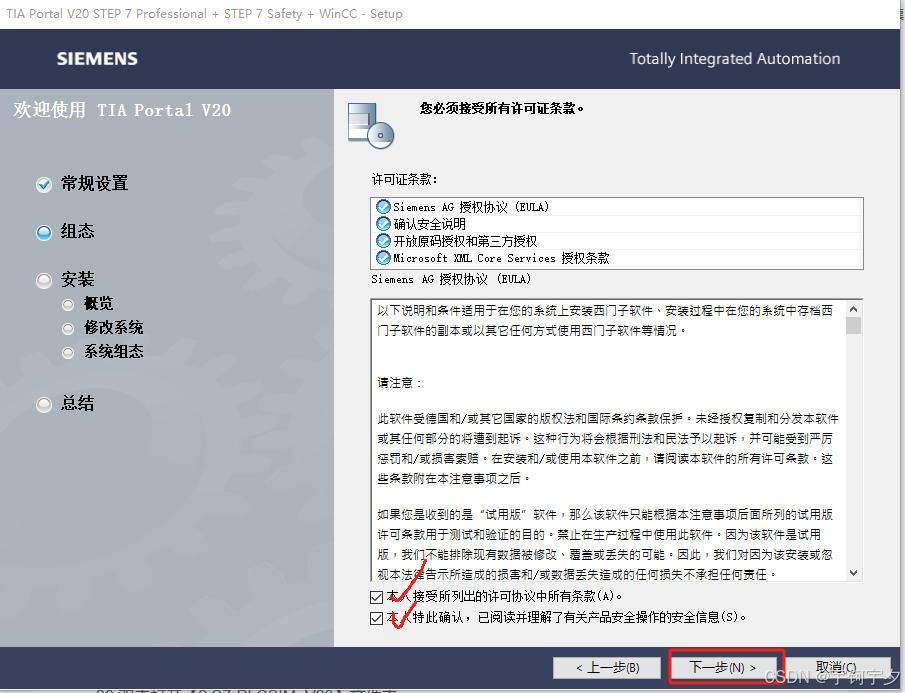Select the 开放原码授权和第三方授权 entry
The width and height of the screenshot is (905, 693).
tap(616, 241)
